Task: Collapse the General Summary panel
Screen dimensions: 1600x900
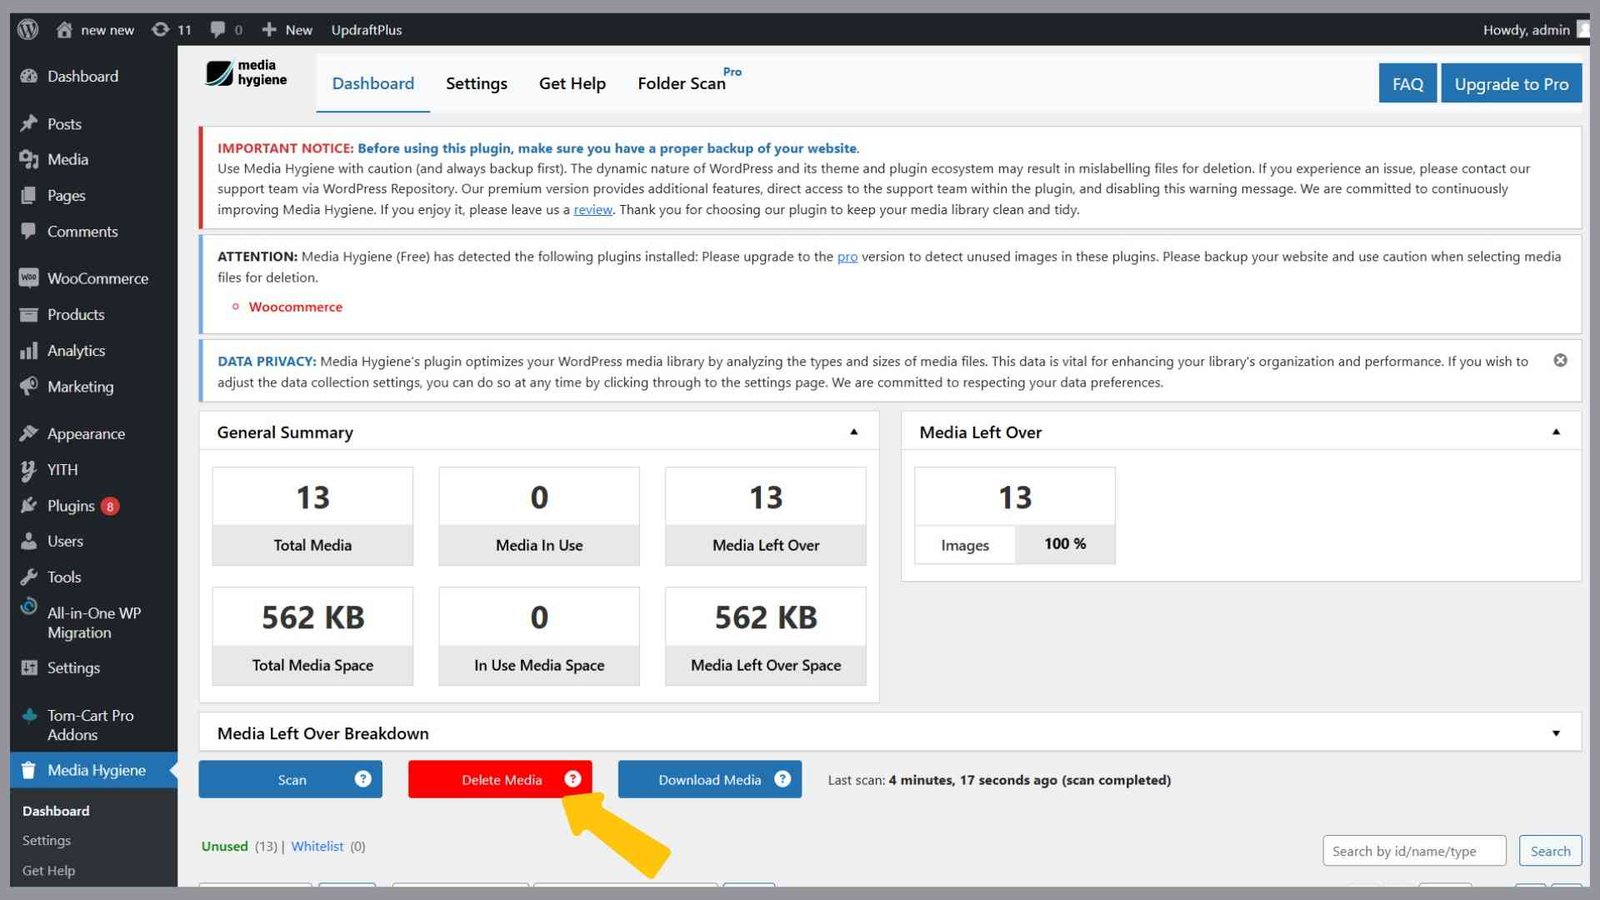Action: (854, 432)
